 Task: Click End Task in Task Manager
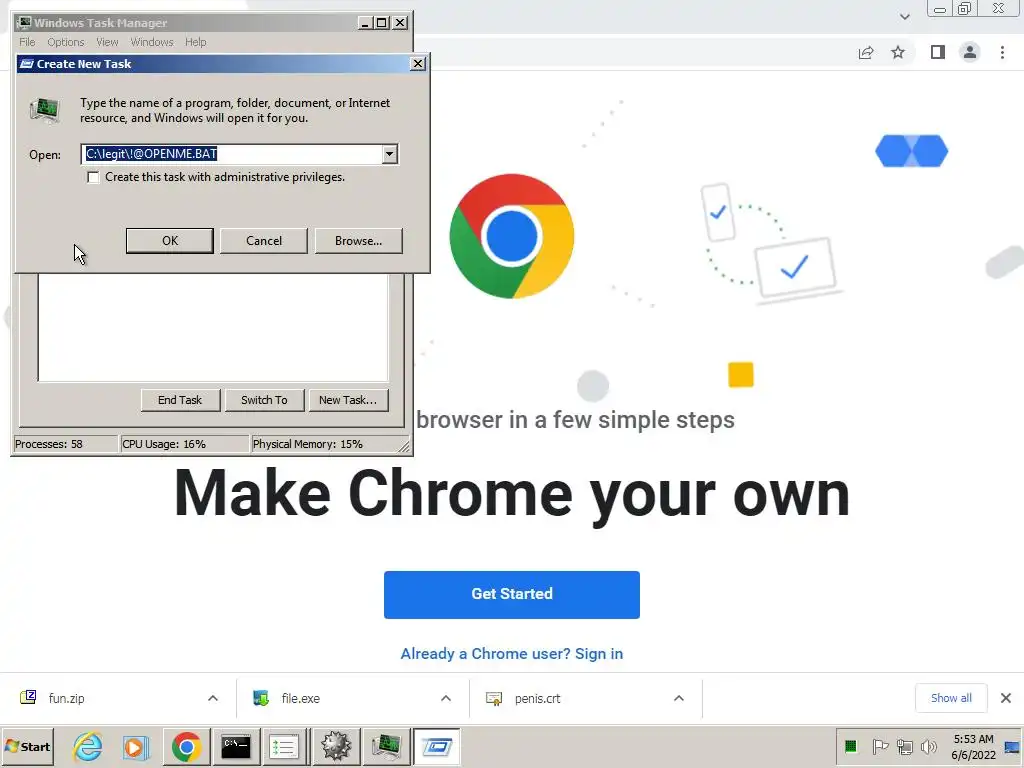tap(180, 400)
